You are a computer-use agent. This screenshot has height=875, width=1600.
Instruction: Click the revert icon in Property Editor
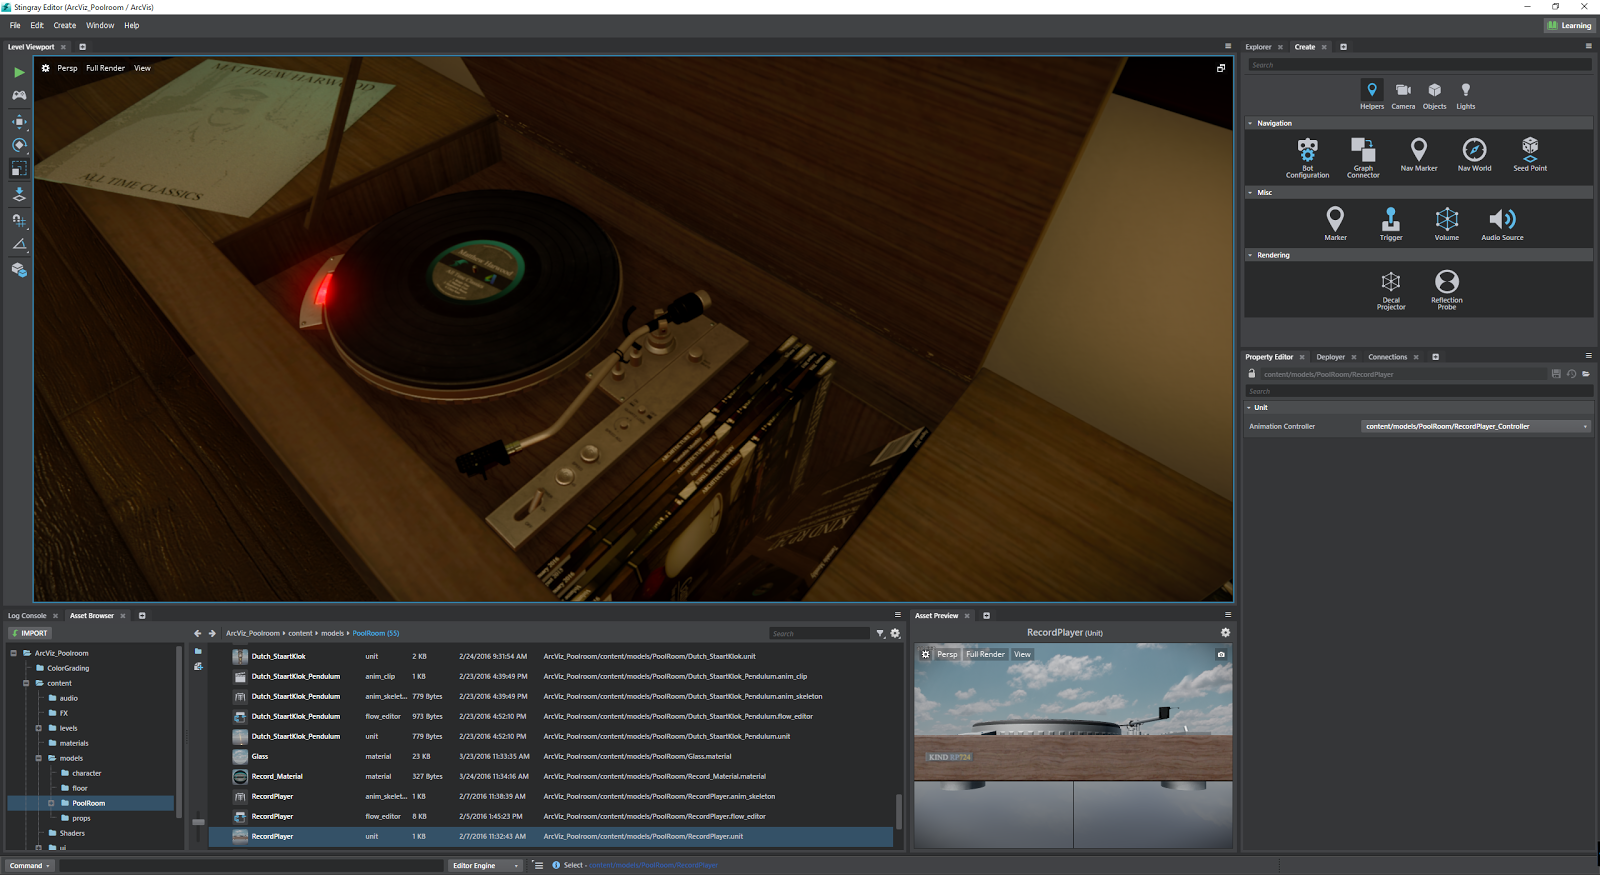(x=1571, y=374)
